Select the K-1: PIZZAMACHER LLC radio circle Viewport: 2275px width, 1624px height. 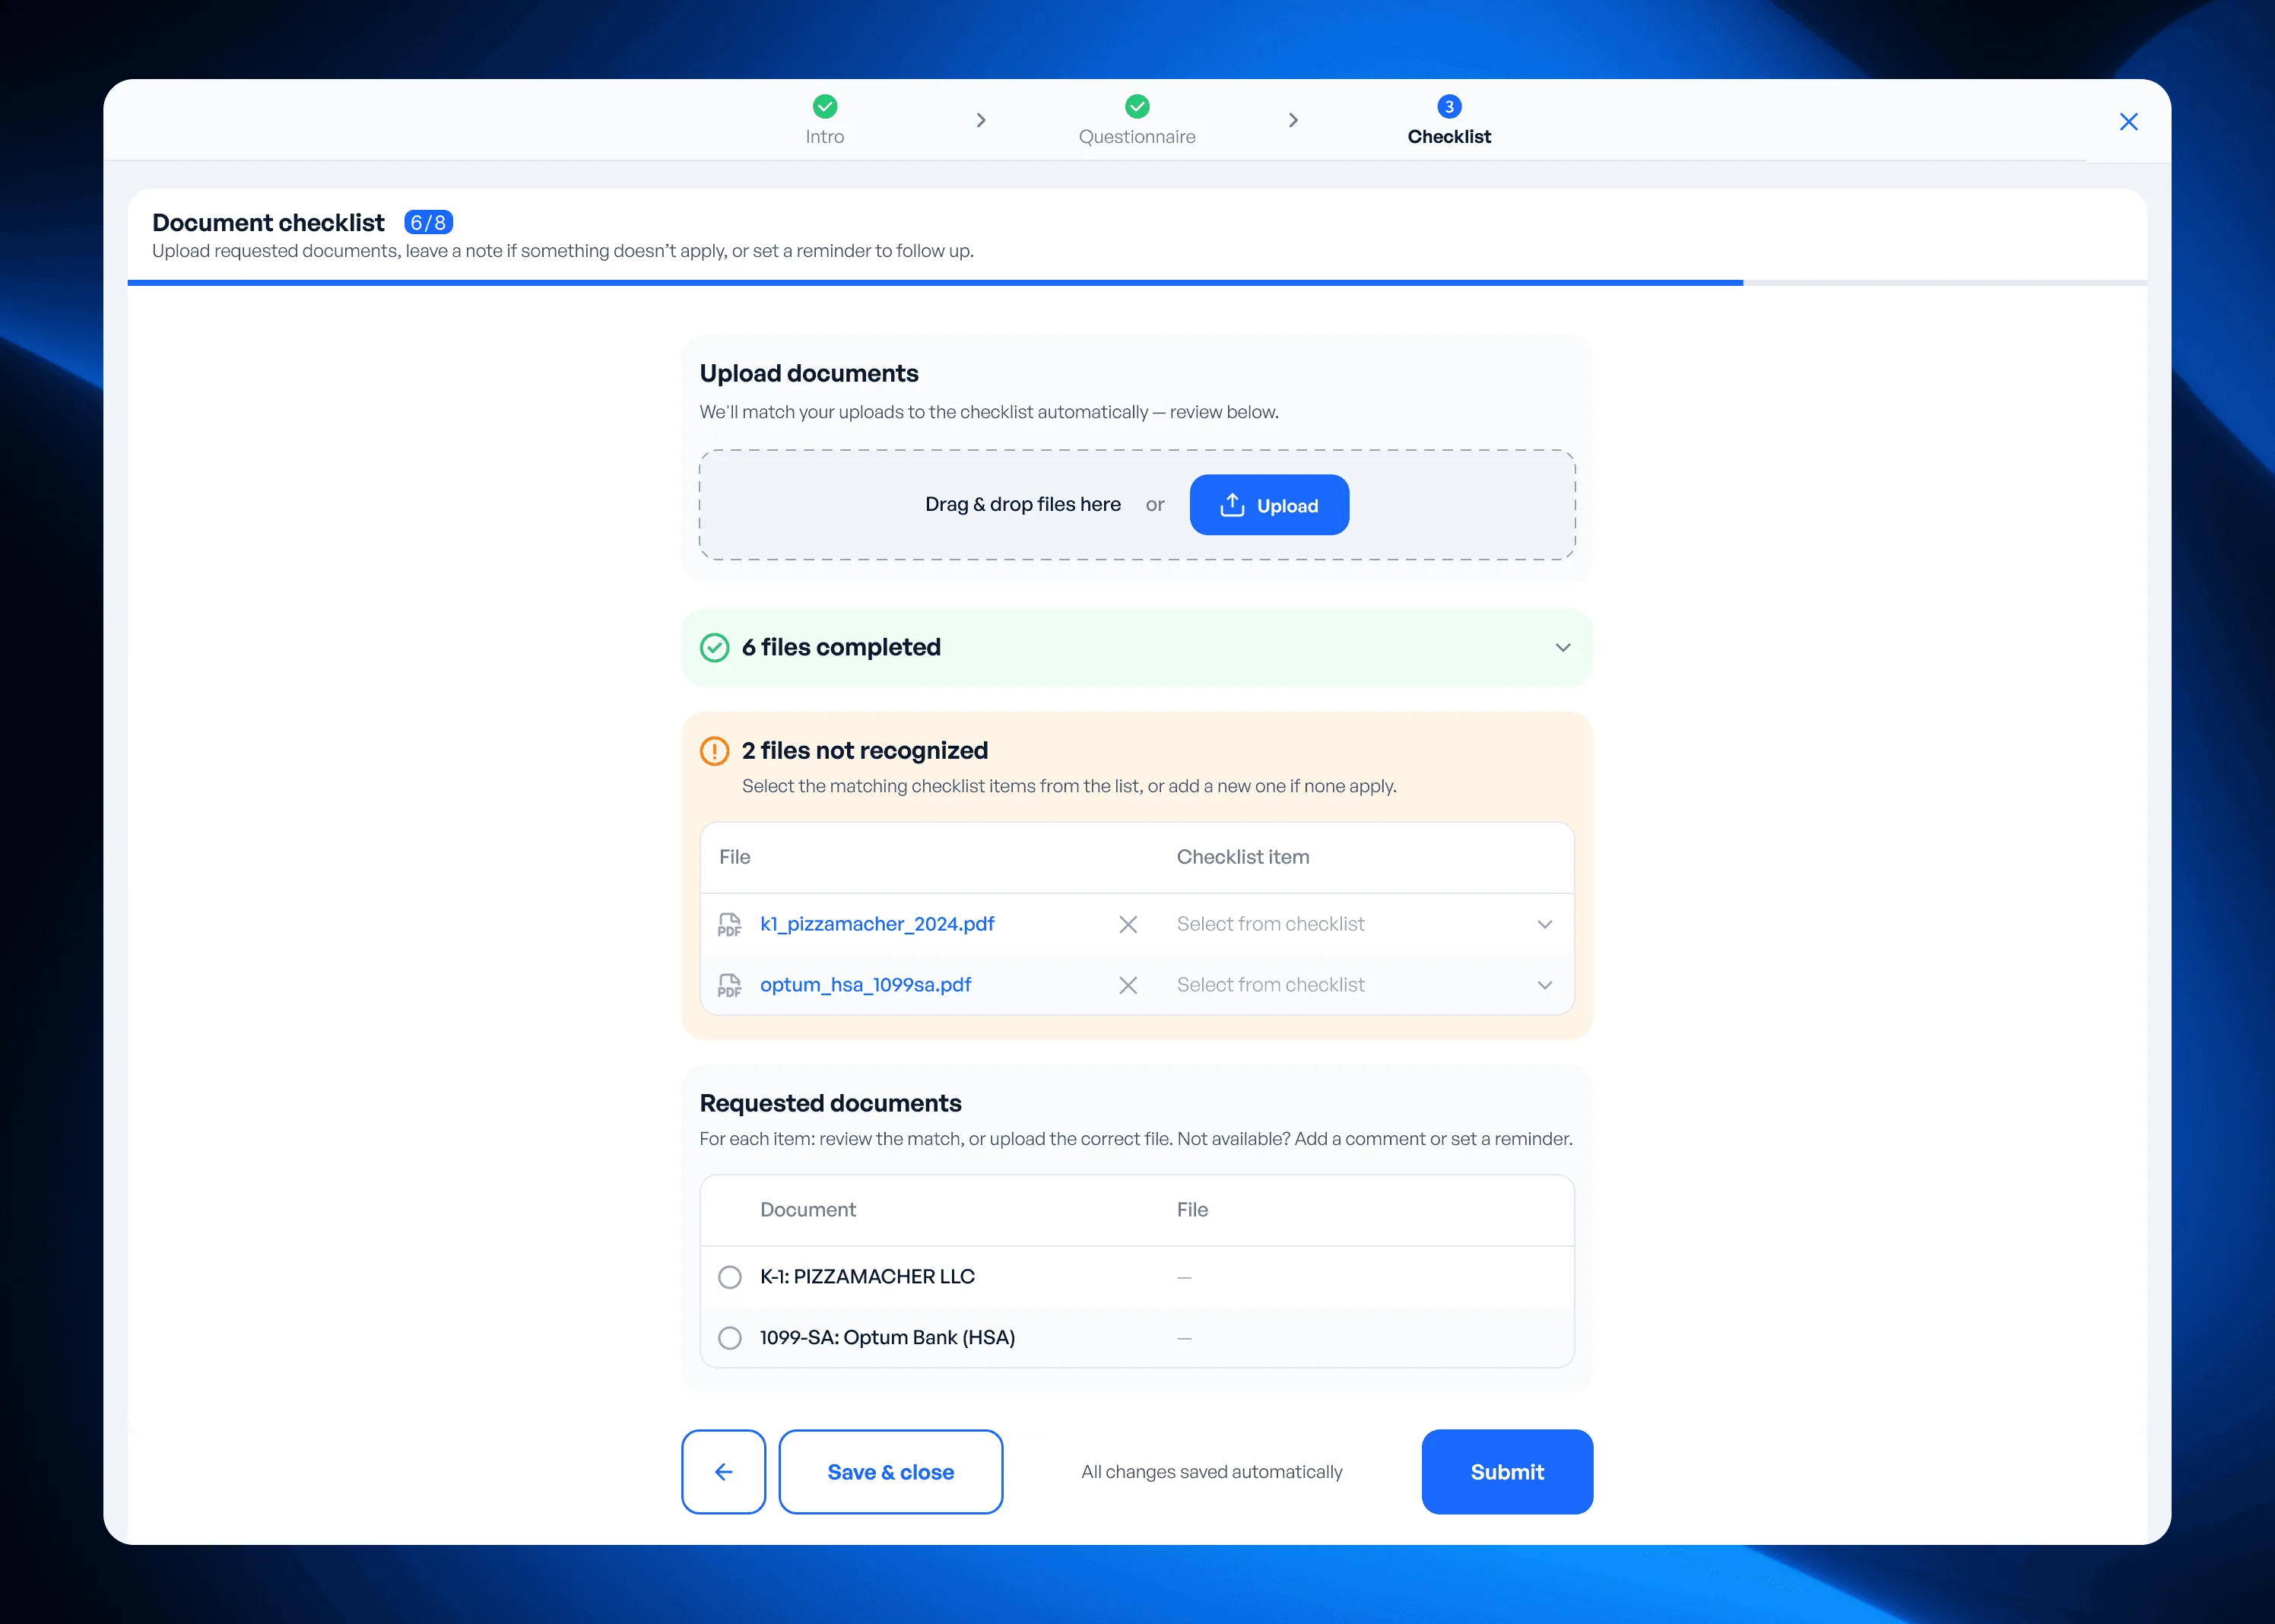pos(730,1277)
